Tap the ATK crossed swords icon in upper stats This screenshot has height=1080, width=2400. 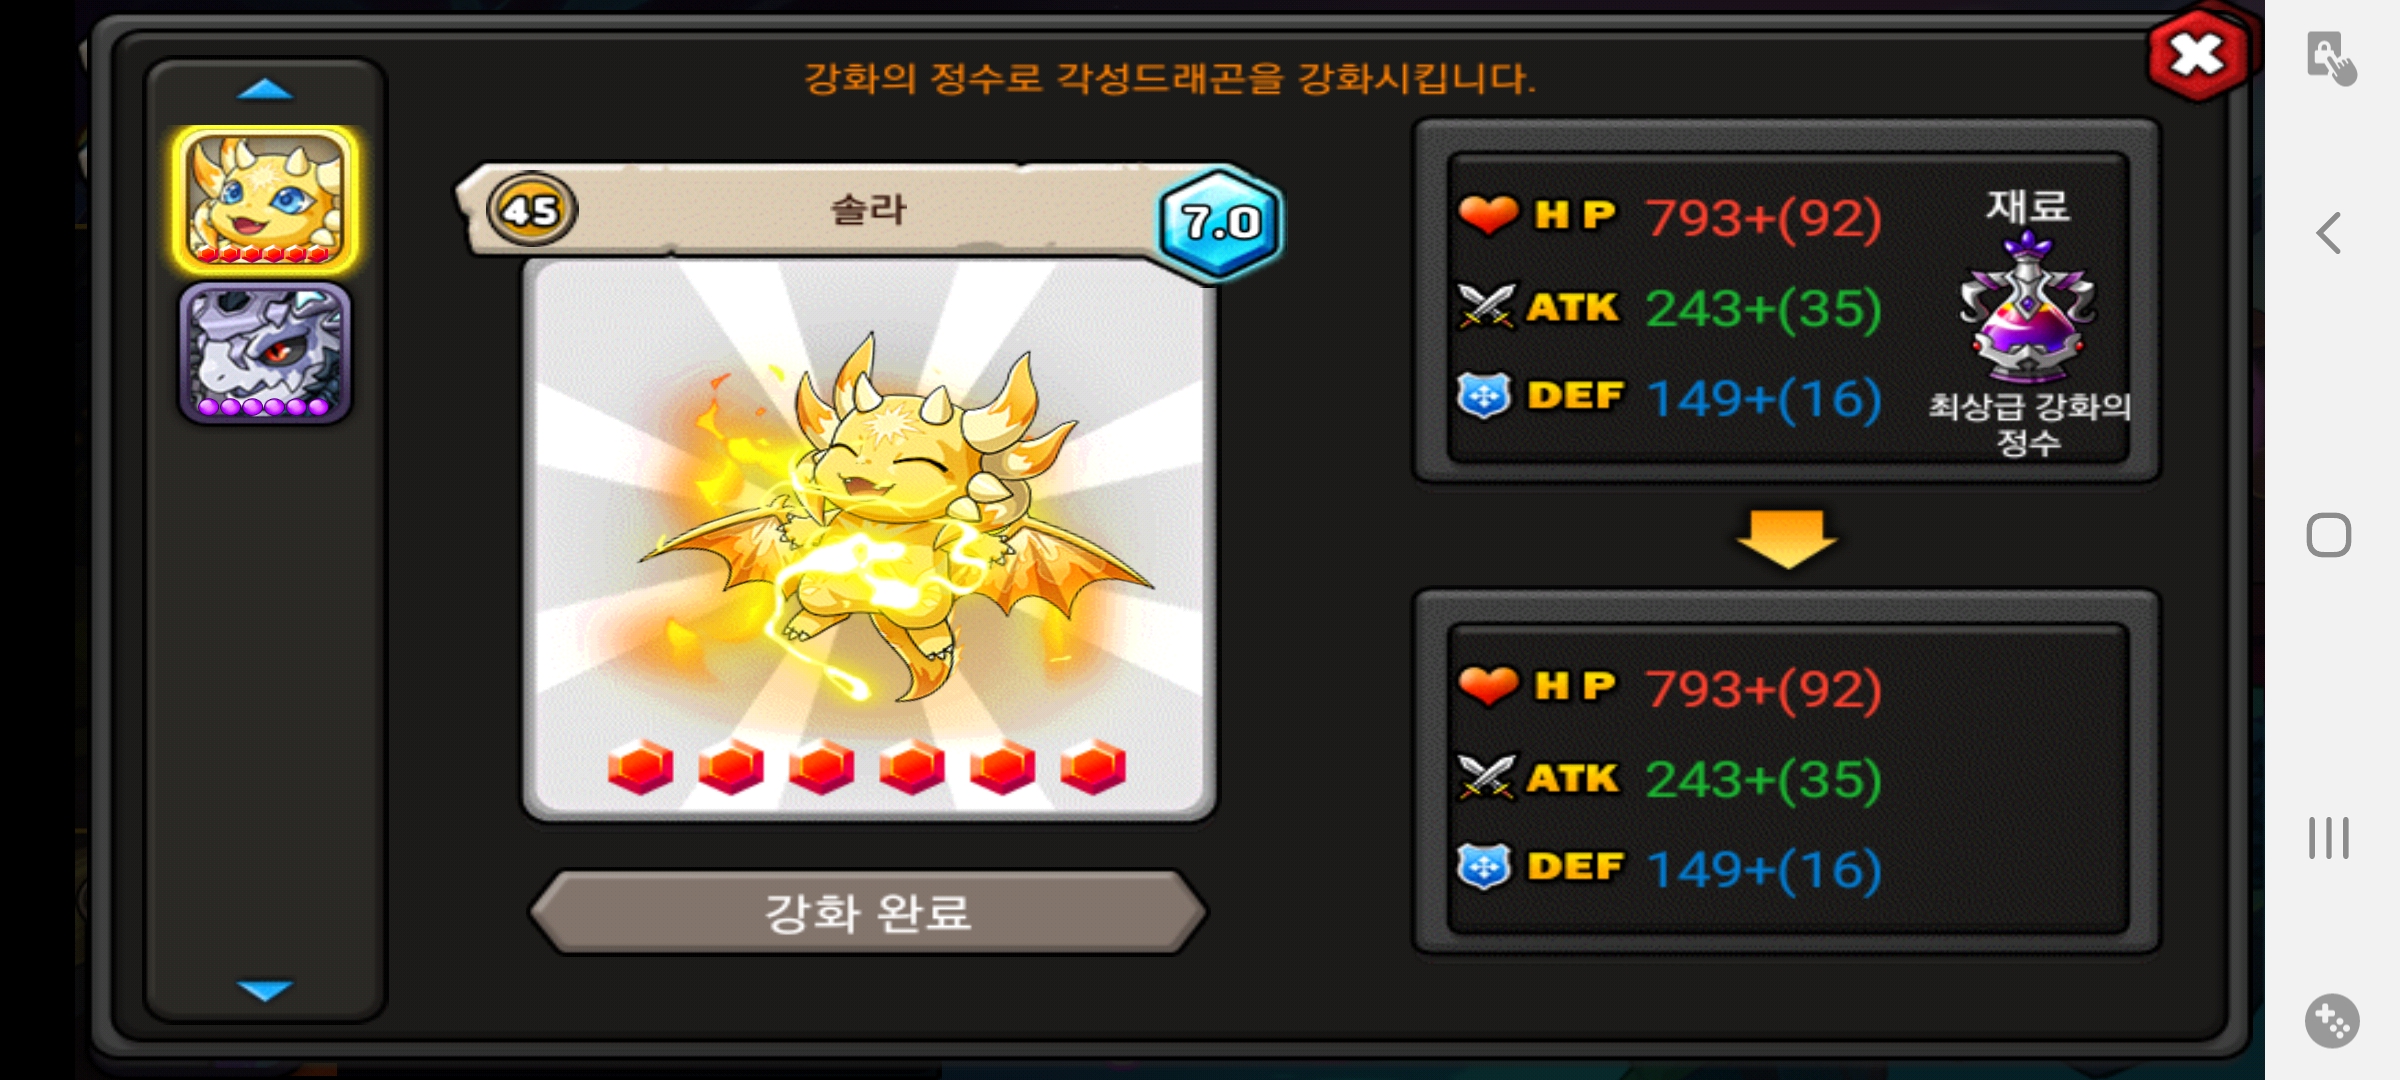click(1486, 306)
